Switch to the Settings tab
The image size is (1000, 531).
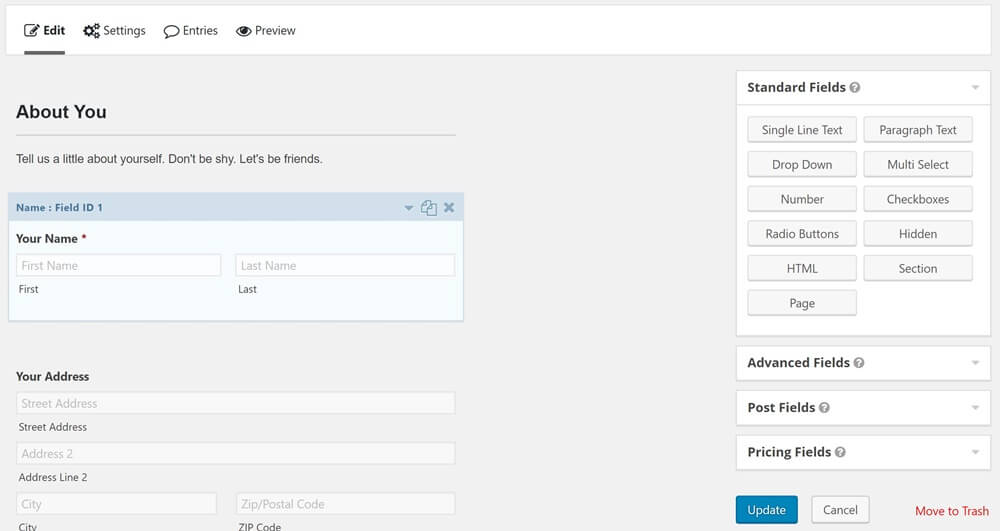[114, 31]
